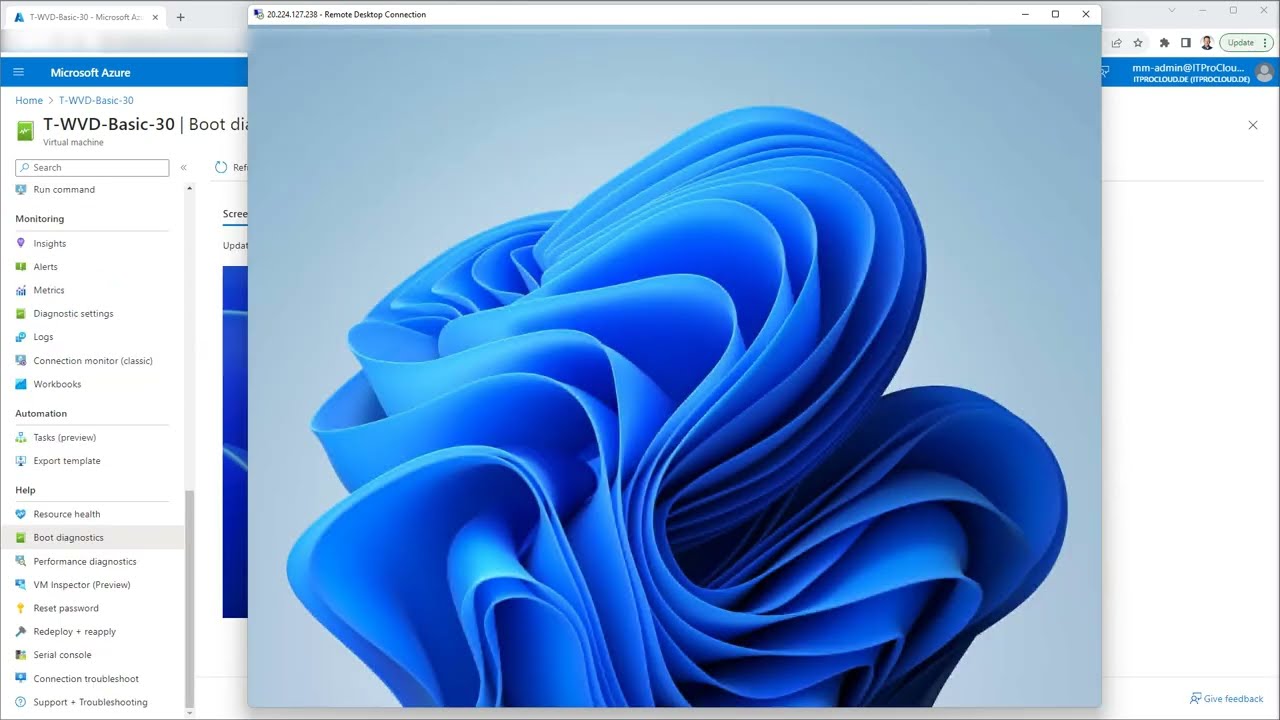
Task: Close the Boot diagnostics blade with X
Action: pyautogui.click(x=1253, y=125)
